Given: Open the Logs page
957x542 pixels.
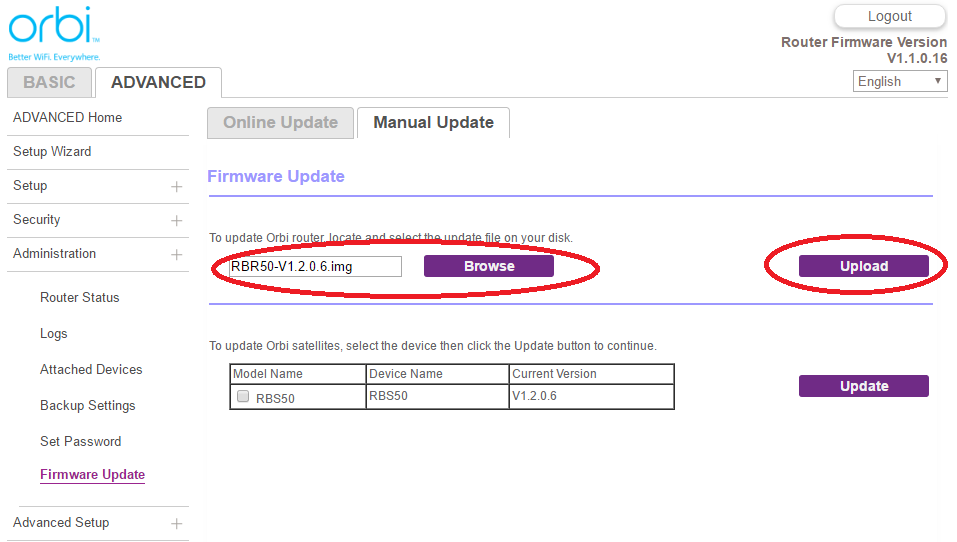Looking at the screenshot, I should point(54,334).
